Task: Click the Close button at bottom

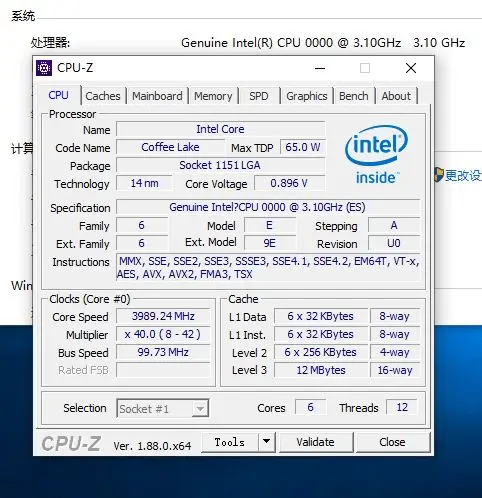Action: (392, 442)
